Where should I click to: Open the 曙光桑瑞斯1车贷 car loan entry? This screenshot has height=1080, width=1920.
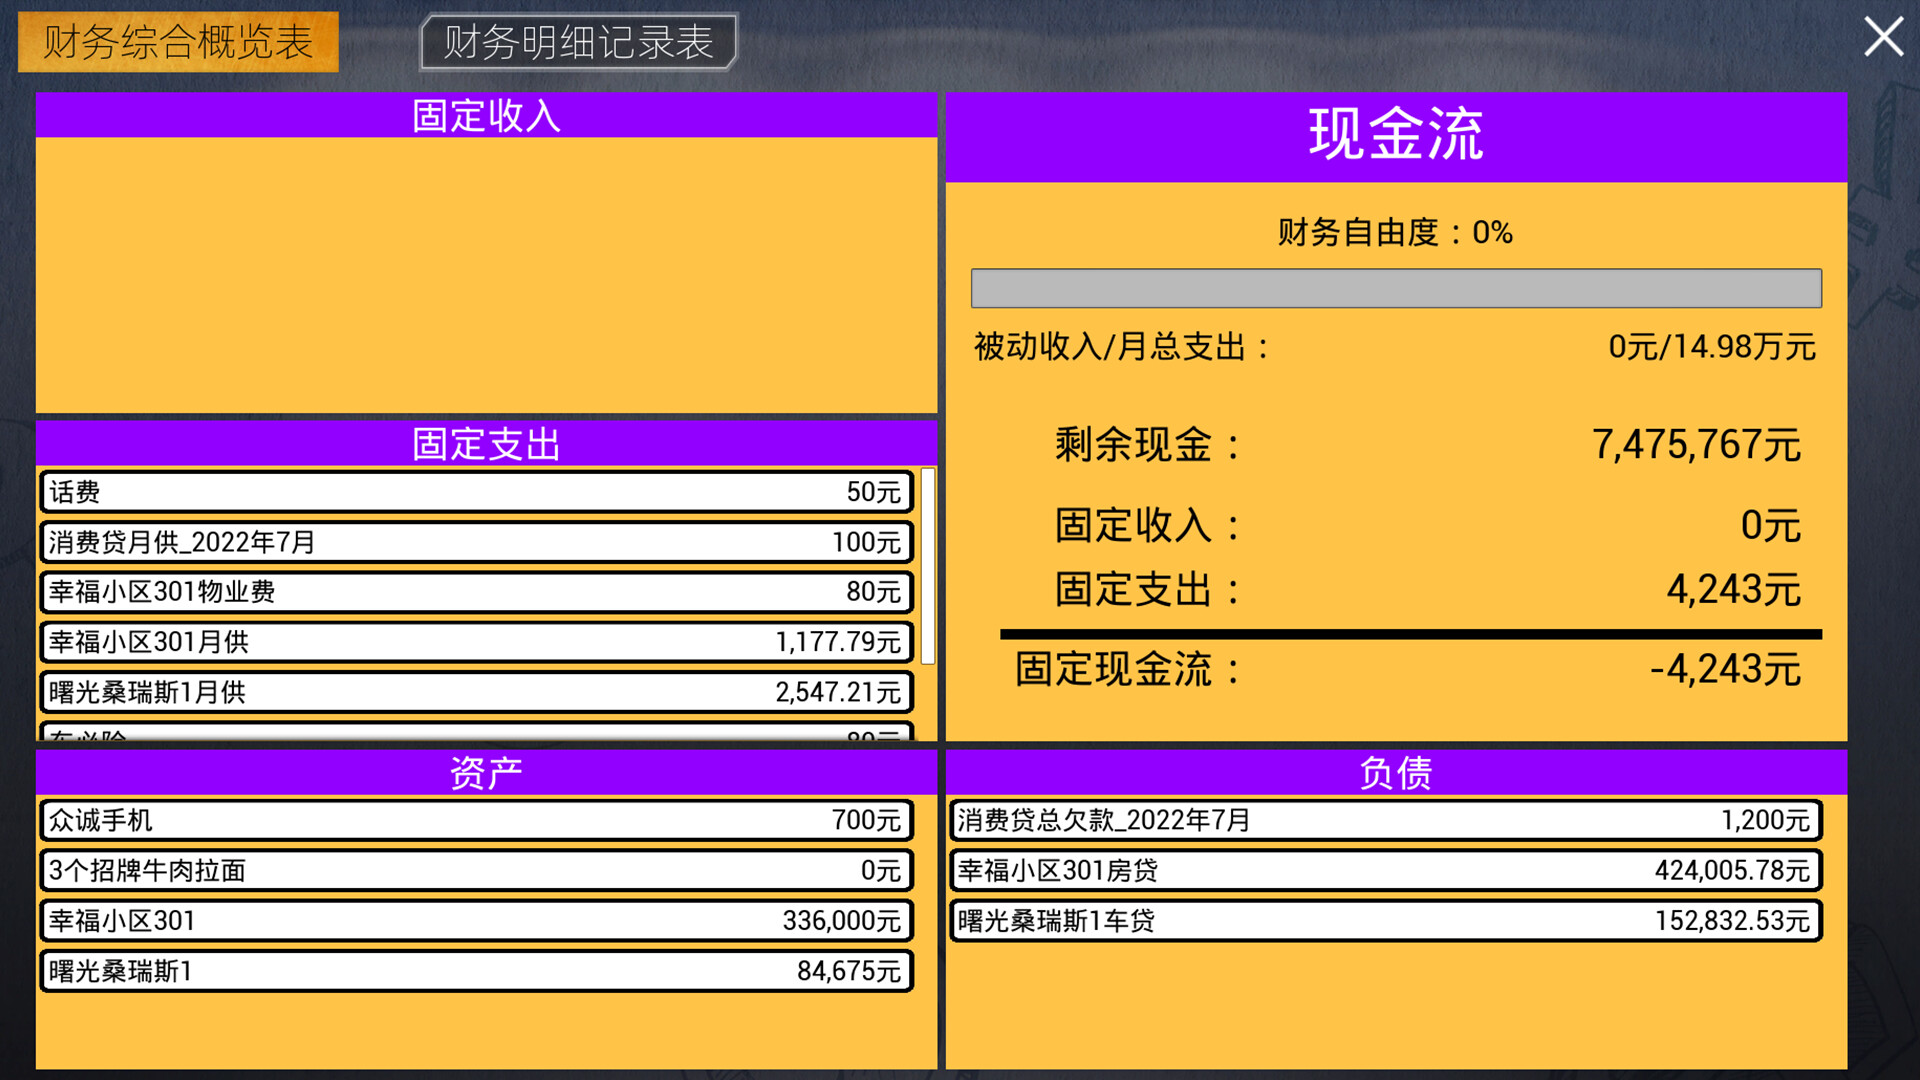[1384, 920]
